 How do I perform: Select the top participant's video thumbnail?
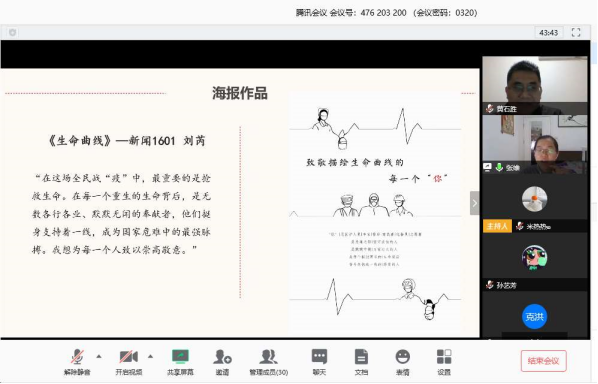coord(535,85)
